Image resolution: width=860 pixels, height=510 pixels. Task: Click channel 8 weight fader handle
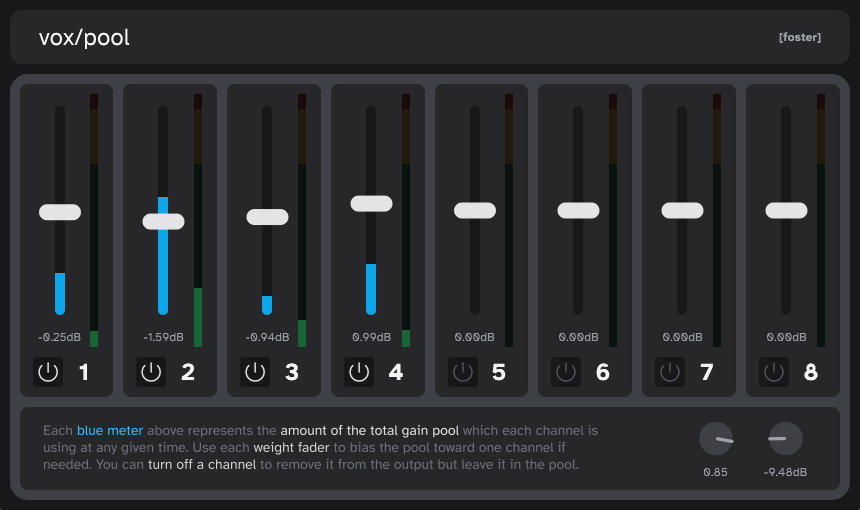click(x=787, y=210)
